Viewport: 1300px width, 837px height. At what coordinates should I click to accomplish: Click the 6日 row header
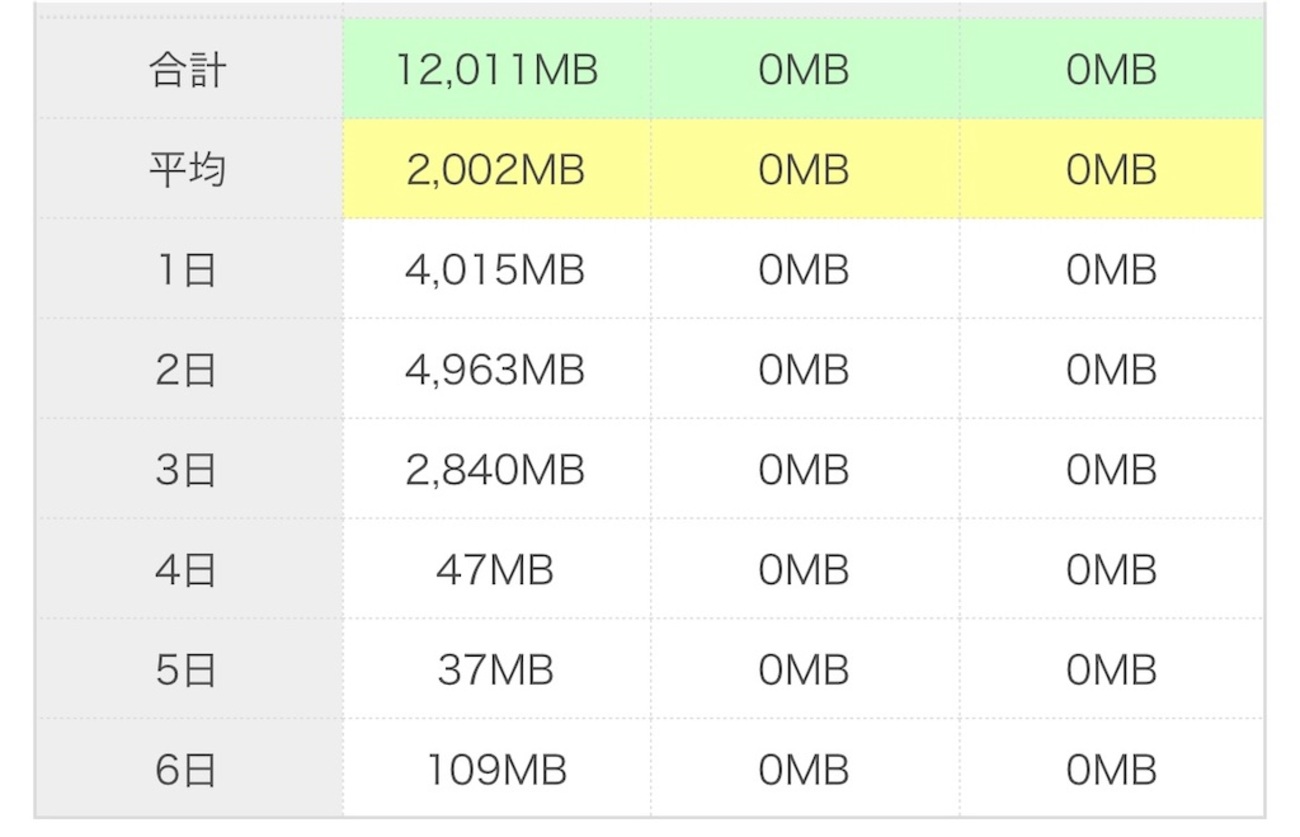point(188,770)
